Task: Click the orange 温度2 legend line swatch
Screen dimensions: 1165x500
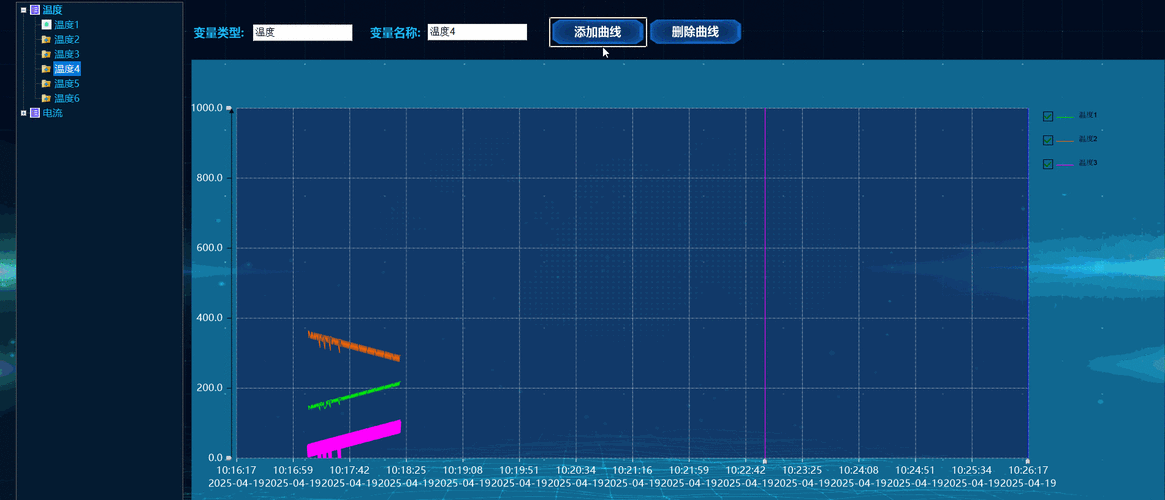Action: pyautogui.click(x=1065, y=140)
